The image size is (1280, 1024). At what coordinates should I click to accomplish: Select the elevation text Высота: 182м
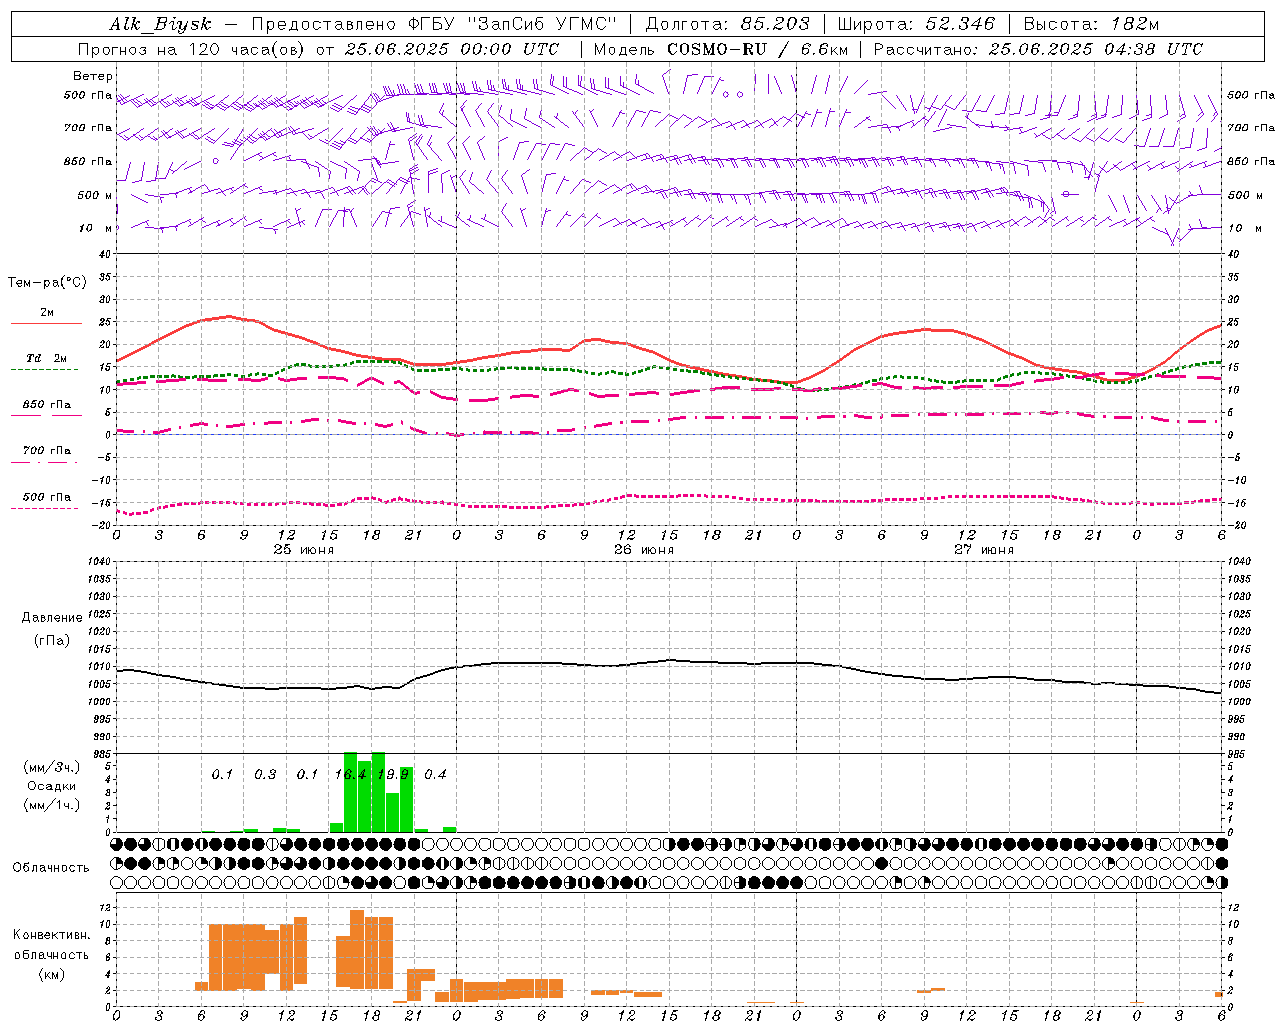point(1090,24)
